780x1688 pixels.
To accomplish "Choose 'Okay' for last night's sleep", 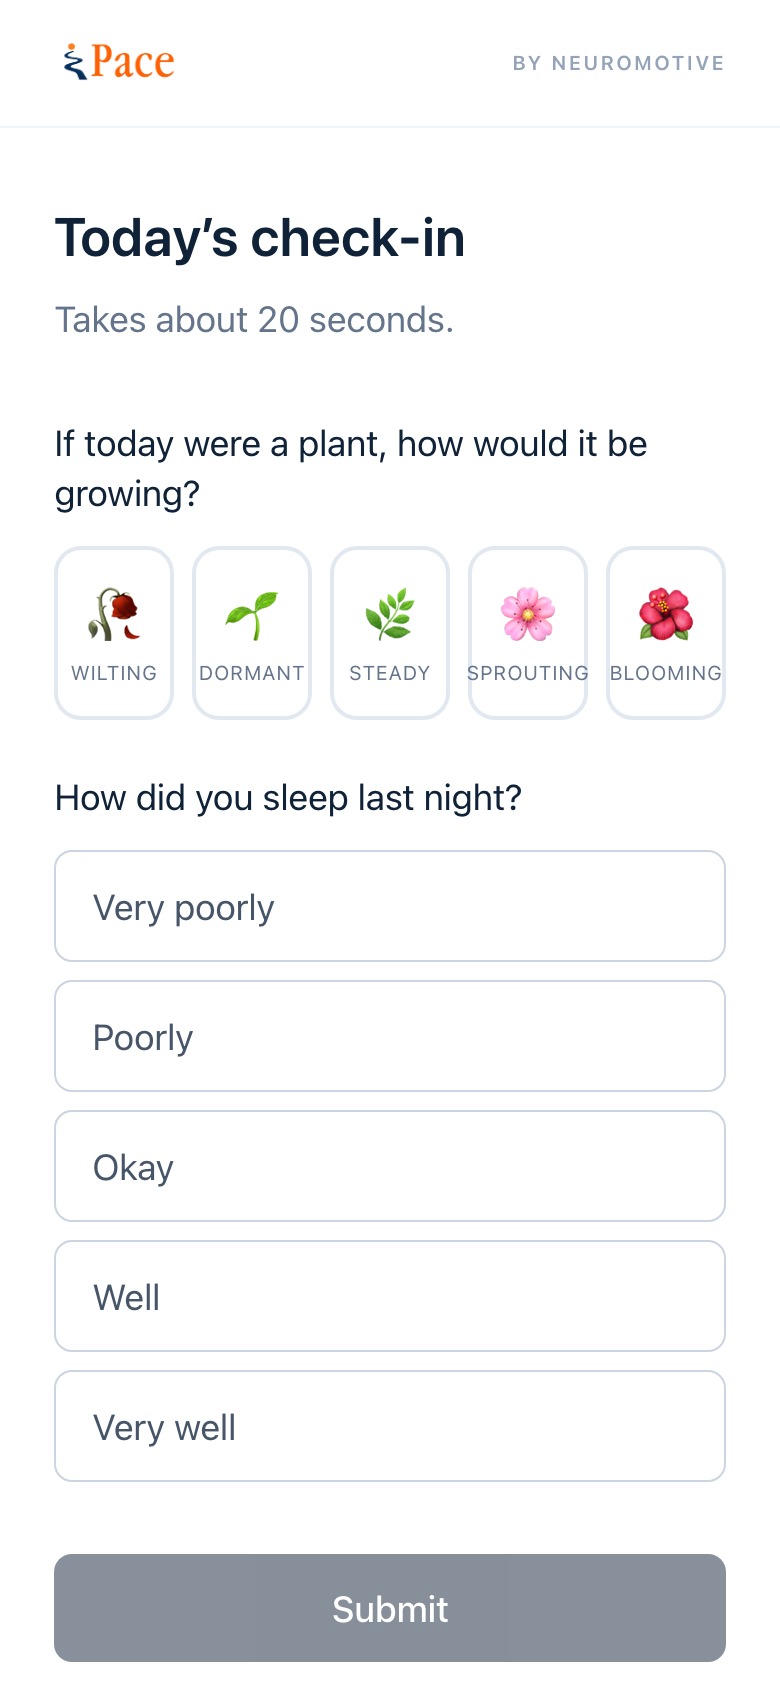I will tap(390, 1166).
